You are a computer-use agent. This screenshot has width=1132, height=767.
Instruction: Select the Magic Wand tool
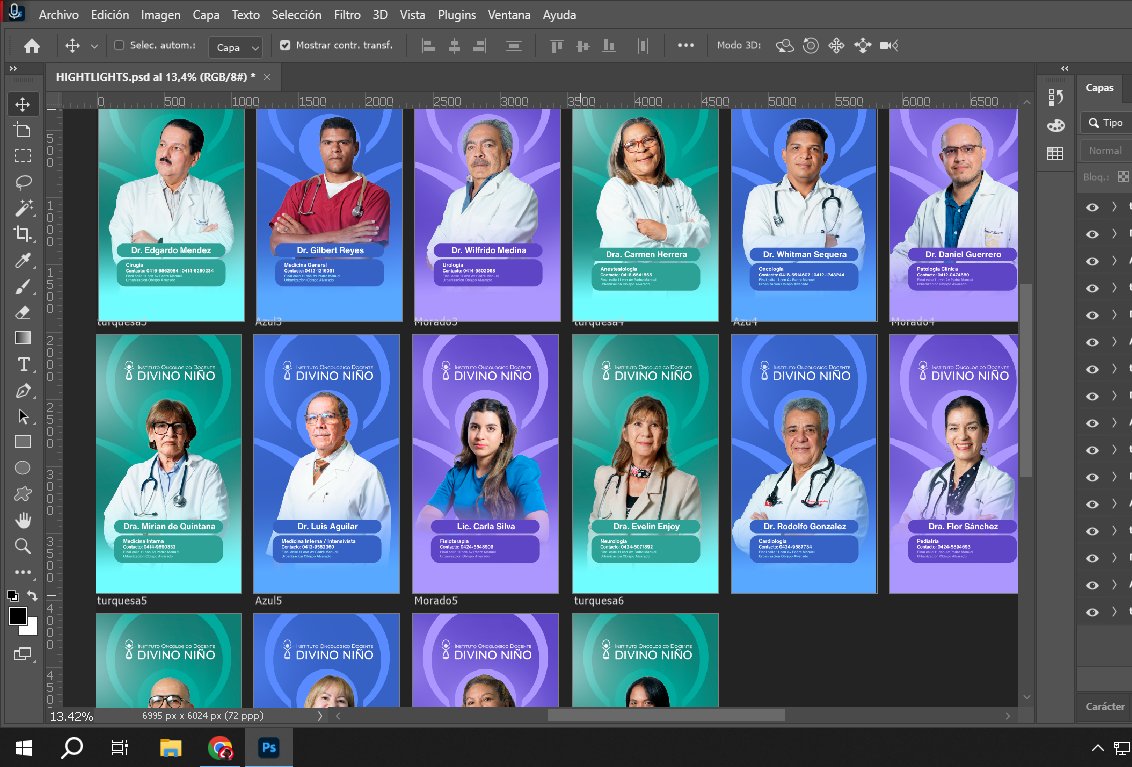(x=23, y=208)
